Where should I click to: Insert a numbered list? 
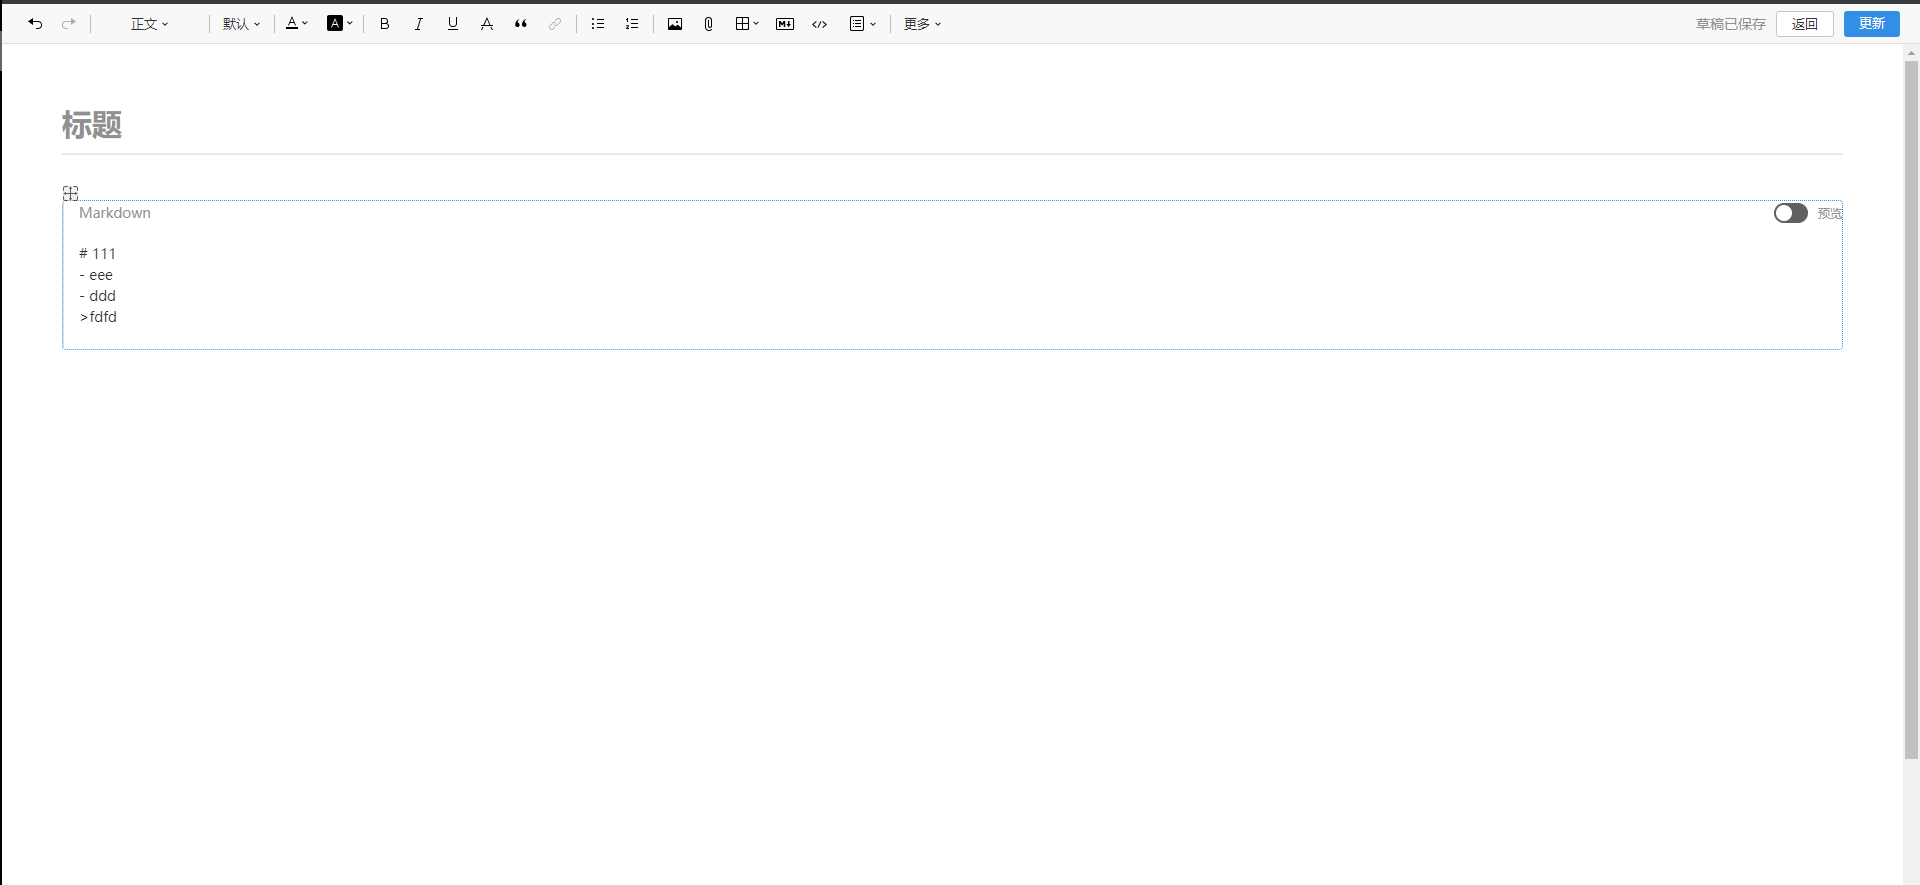click(632, 24)
